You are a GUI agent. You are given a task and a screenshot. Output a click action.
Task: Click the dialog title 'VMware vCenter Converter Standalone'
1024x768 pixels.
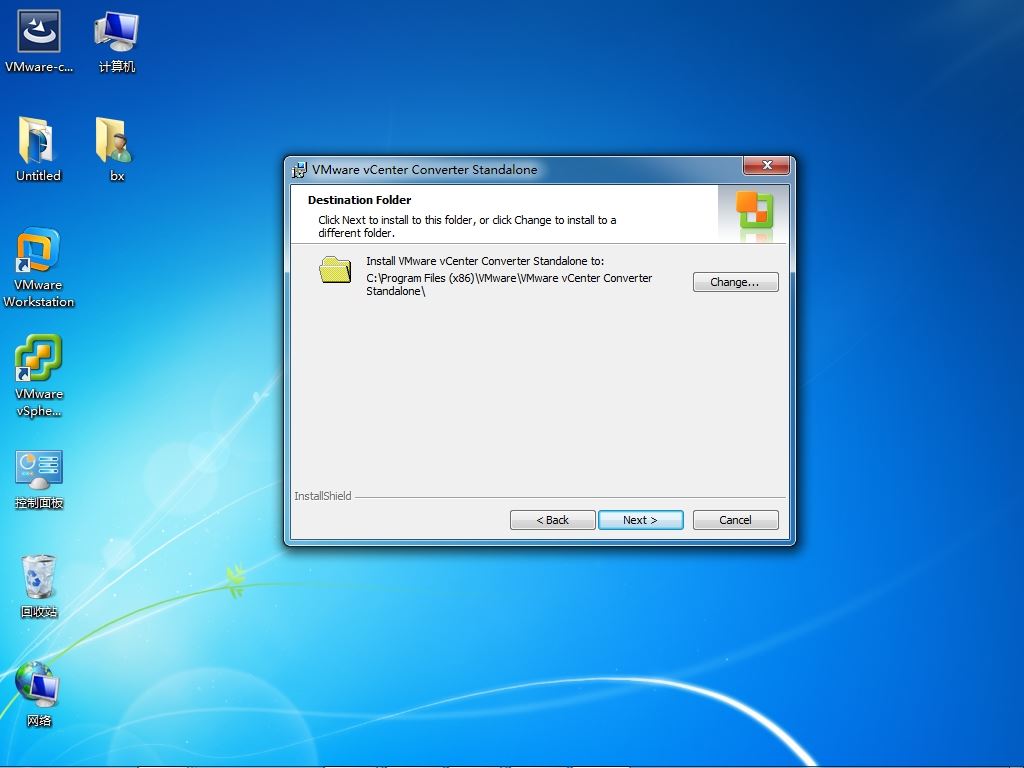[x=424, y=170]
